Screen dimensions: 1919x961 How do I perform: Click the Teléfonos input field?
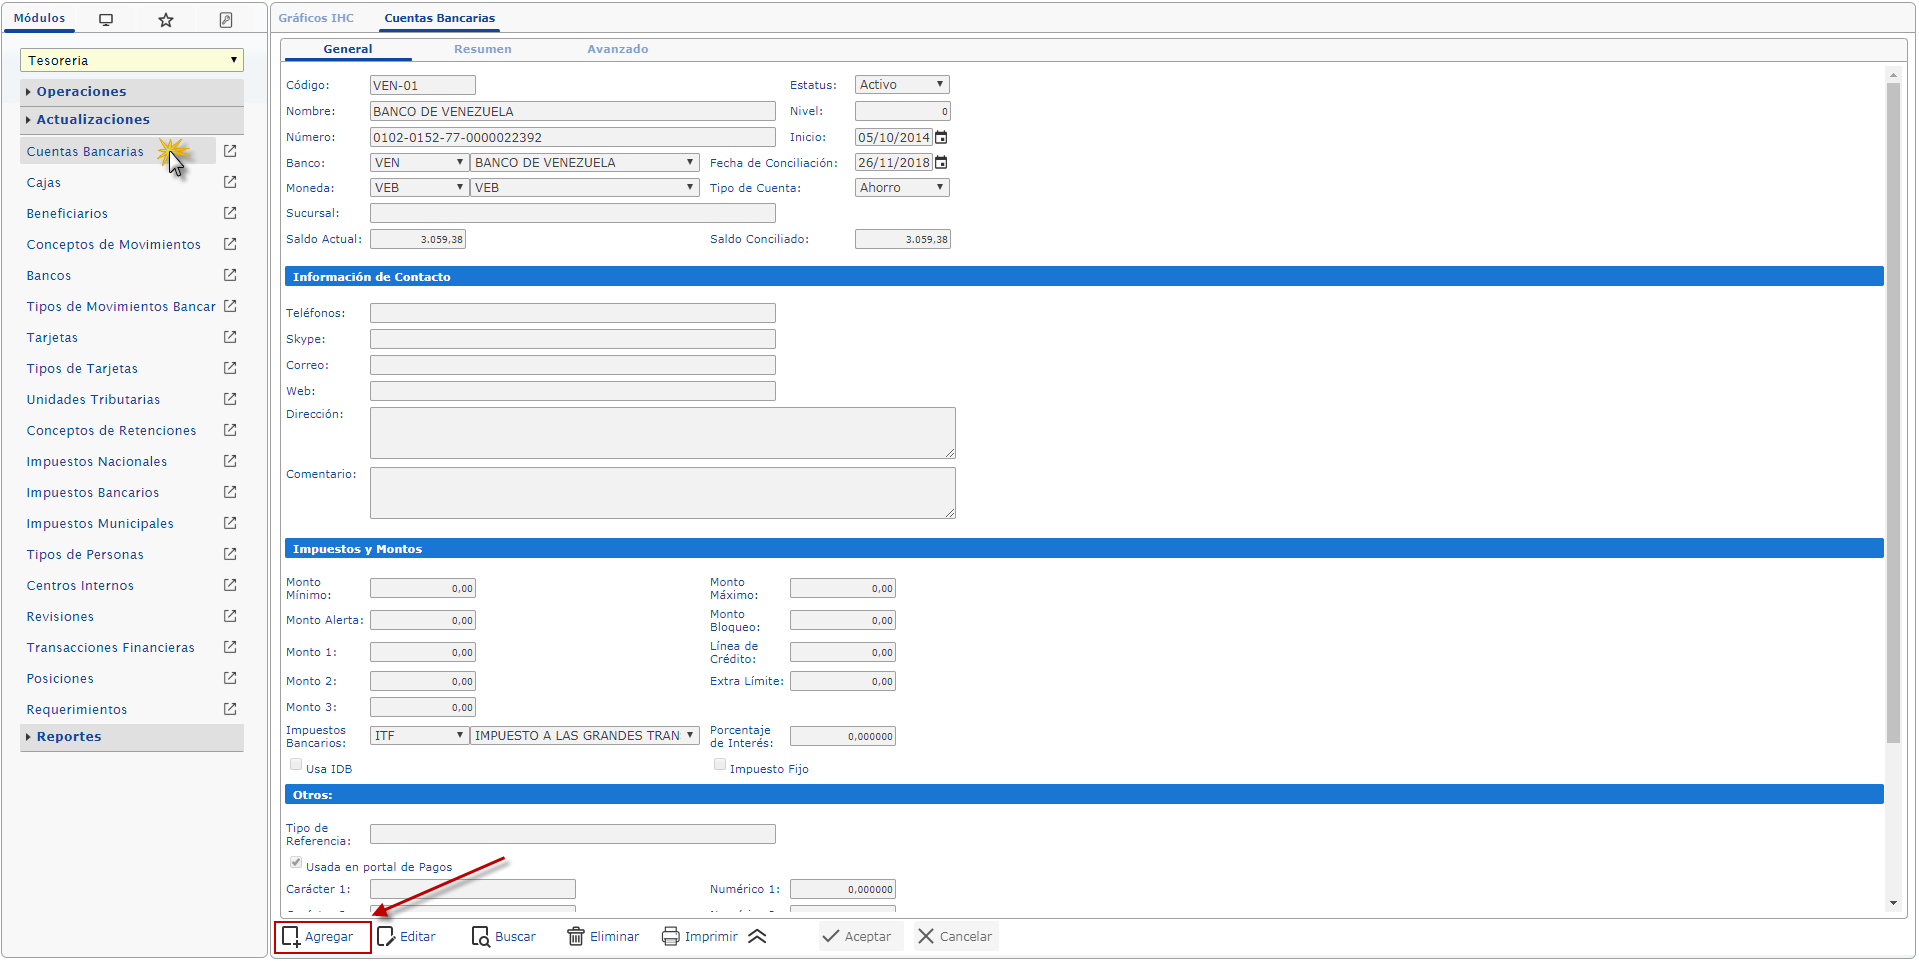572,314
